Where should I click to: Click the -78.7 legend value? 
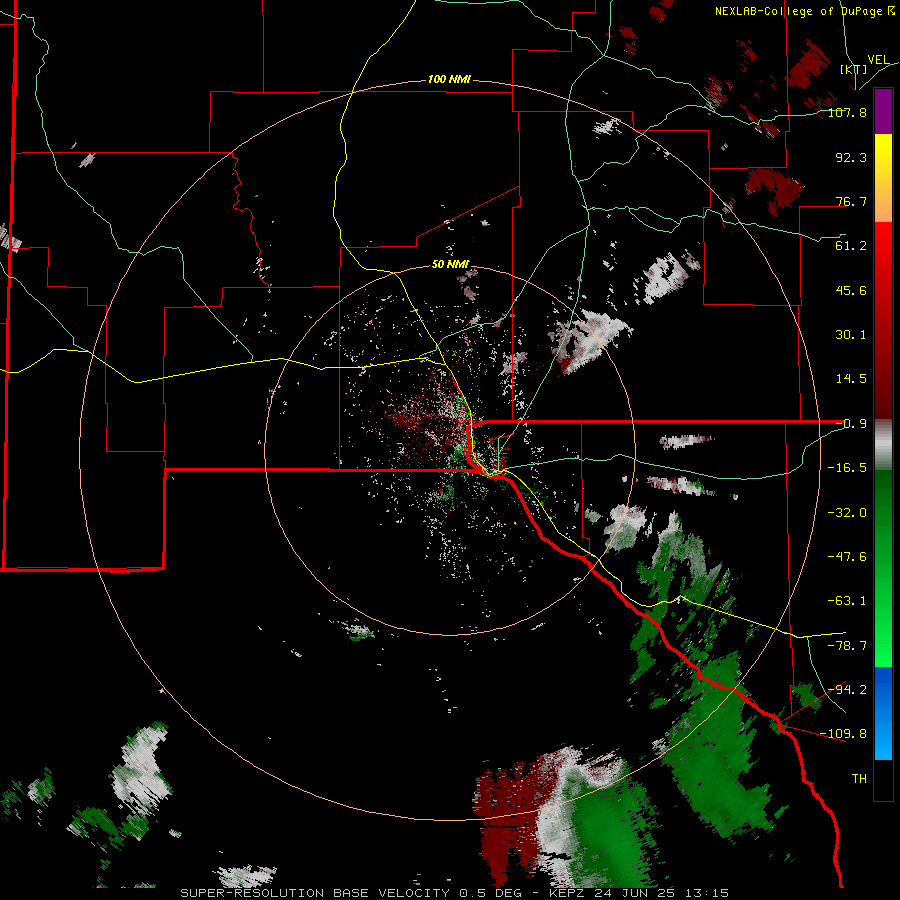847,646
